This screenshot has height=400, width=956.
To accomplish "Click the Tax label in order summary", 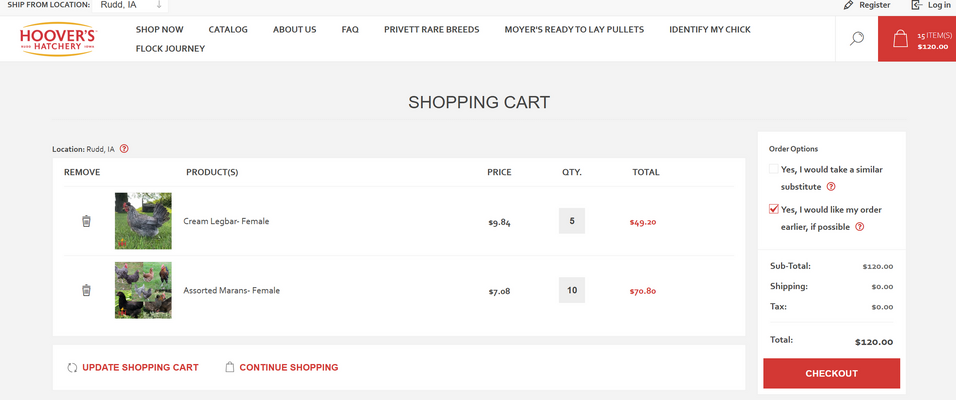I will pyautogui.click(x=778, y=306).
